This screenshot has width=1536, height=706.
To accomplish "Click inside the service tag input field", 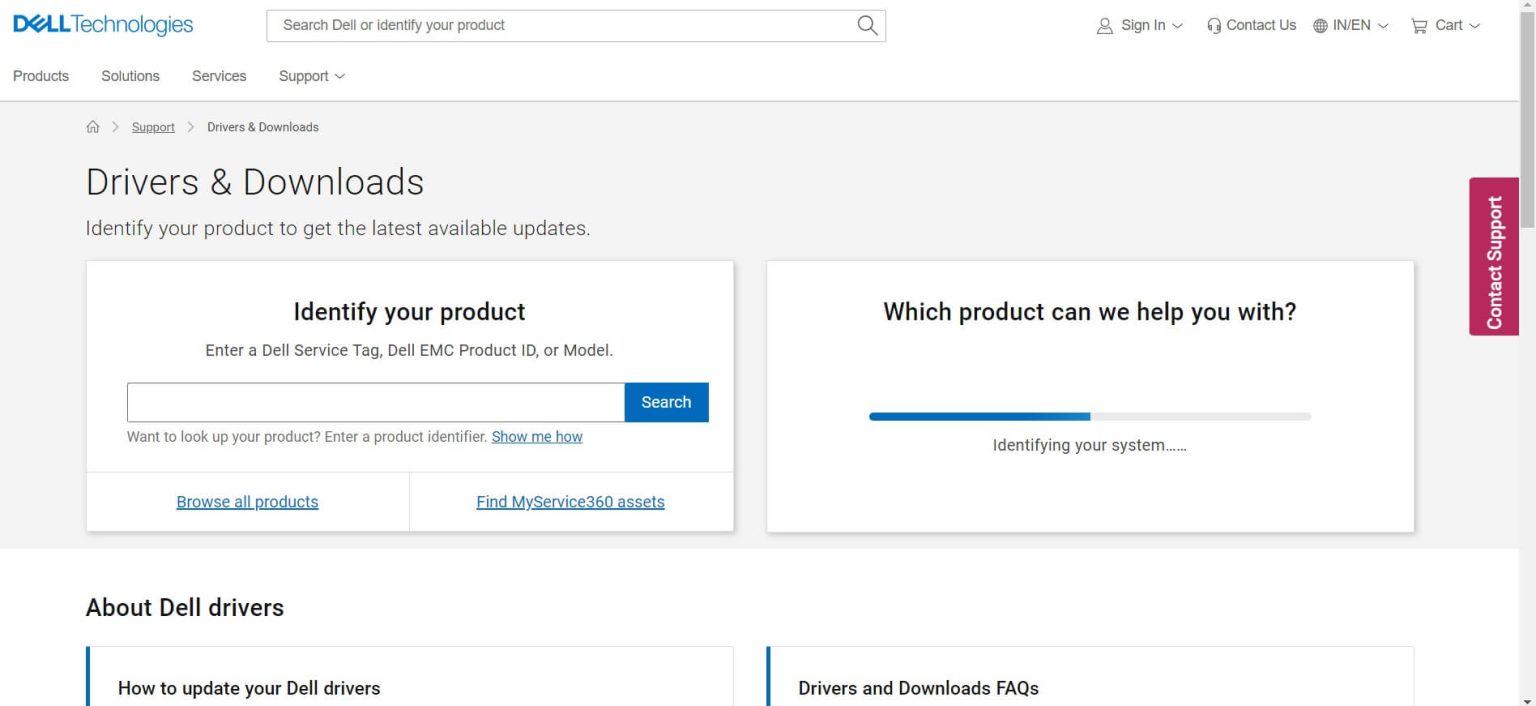I will click(375, 402).
